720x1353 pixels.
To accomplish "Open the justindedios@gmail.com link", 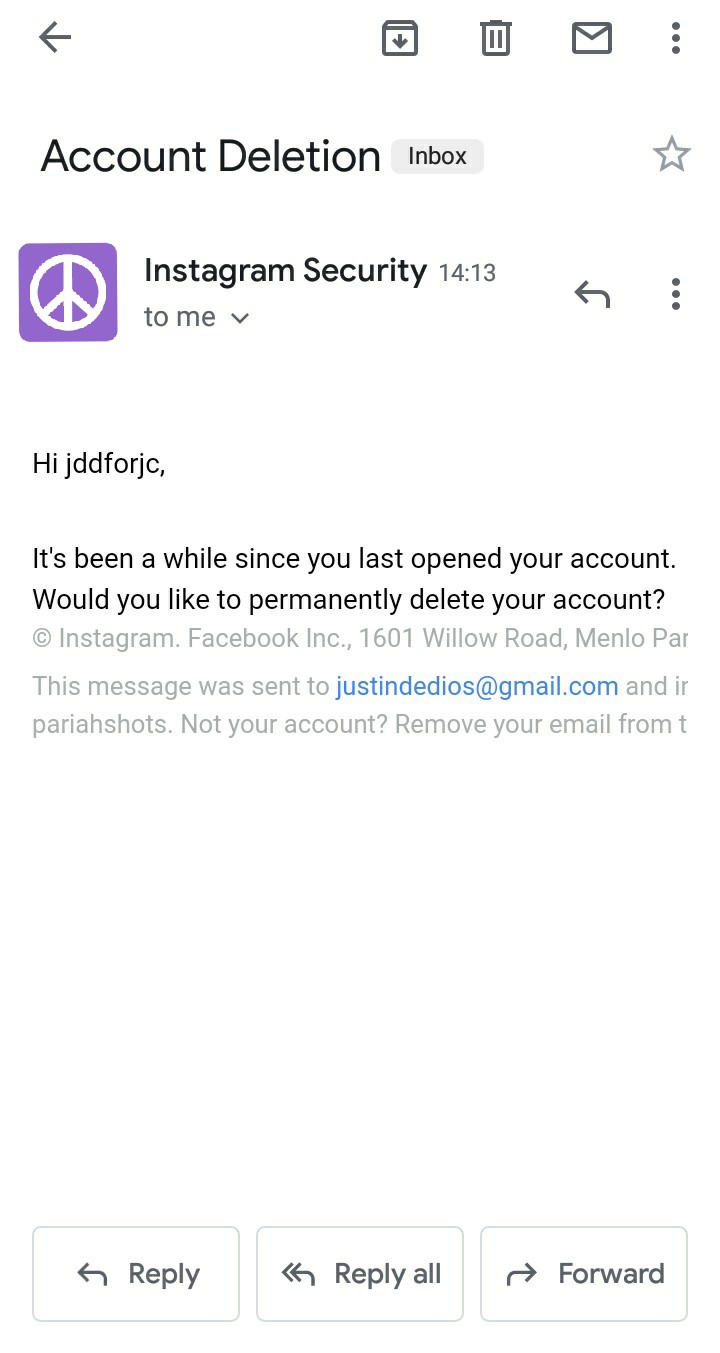I will 477,686.
